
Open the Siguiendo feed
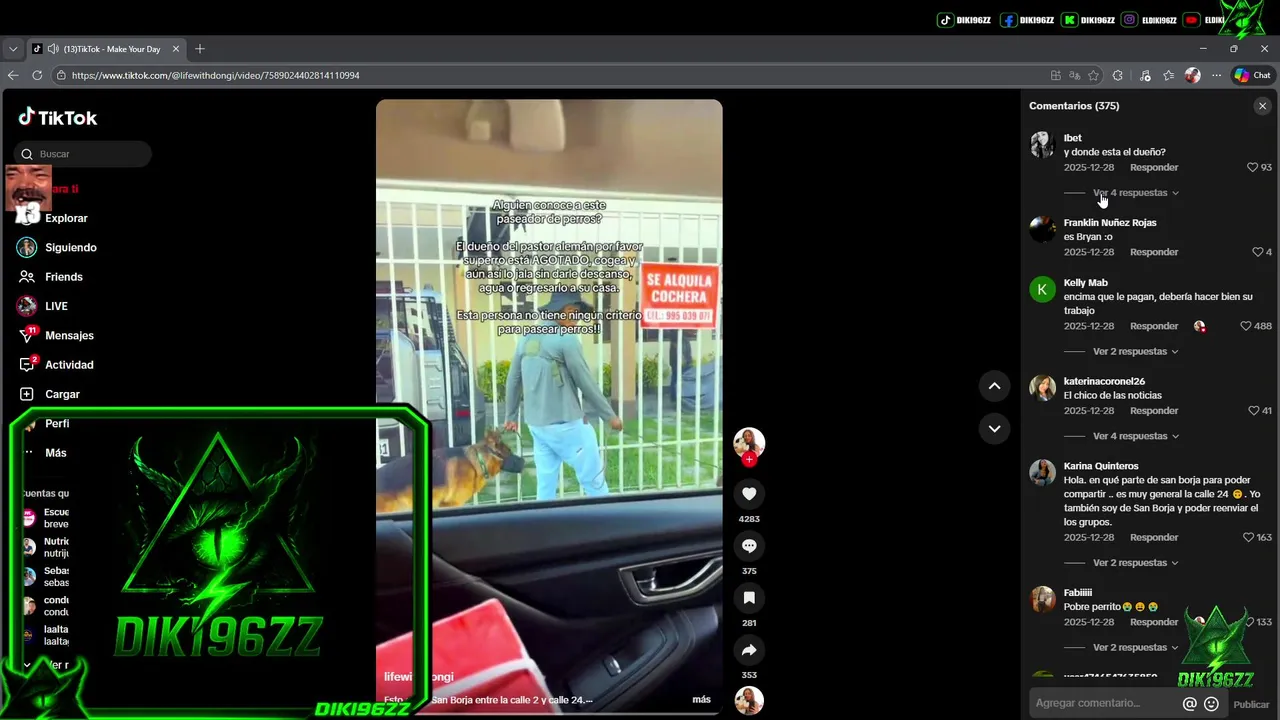point(70,247)
